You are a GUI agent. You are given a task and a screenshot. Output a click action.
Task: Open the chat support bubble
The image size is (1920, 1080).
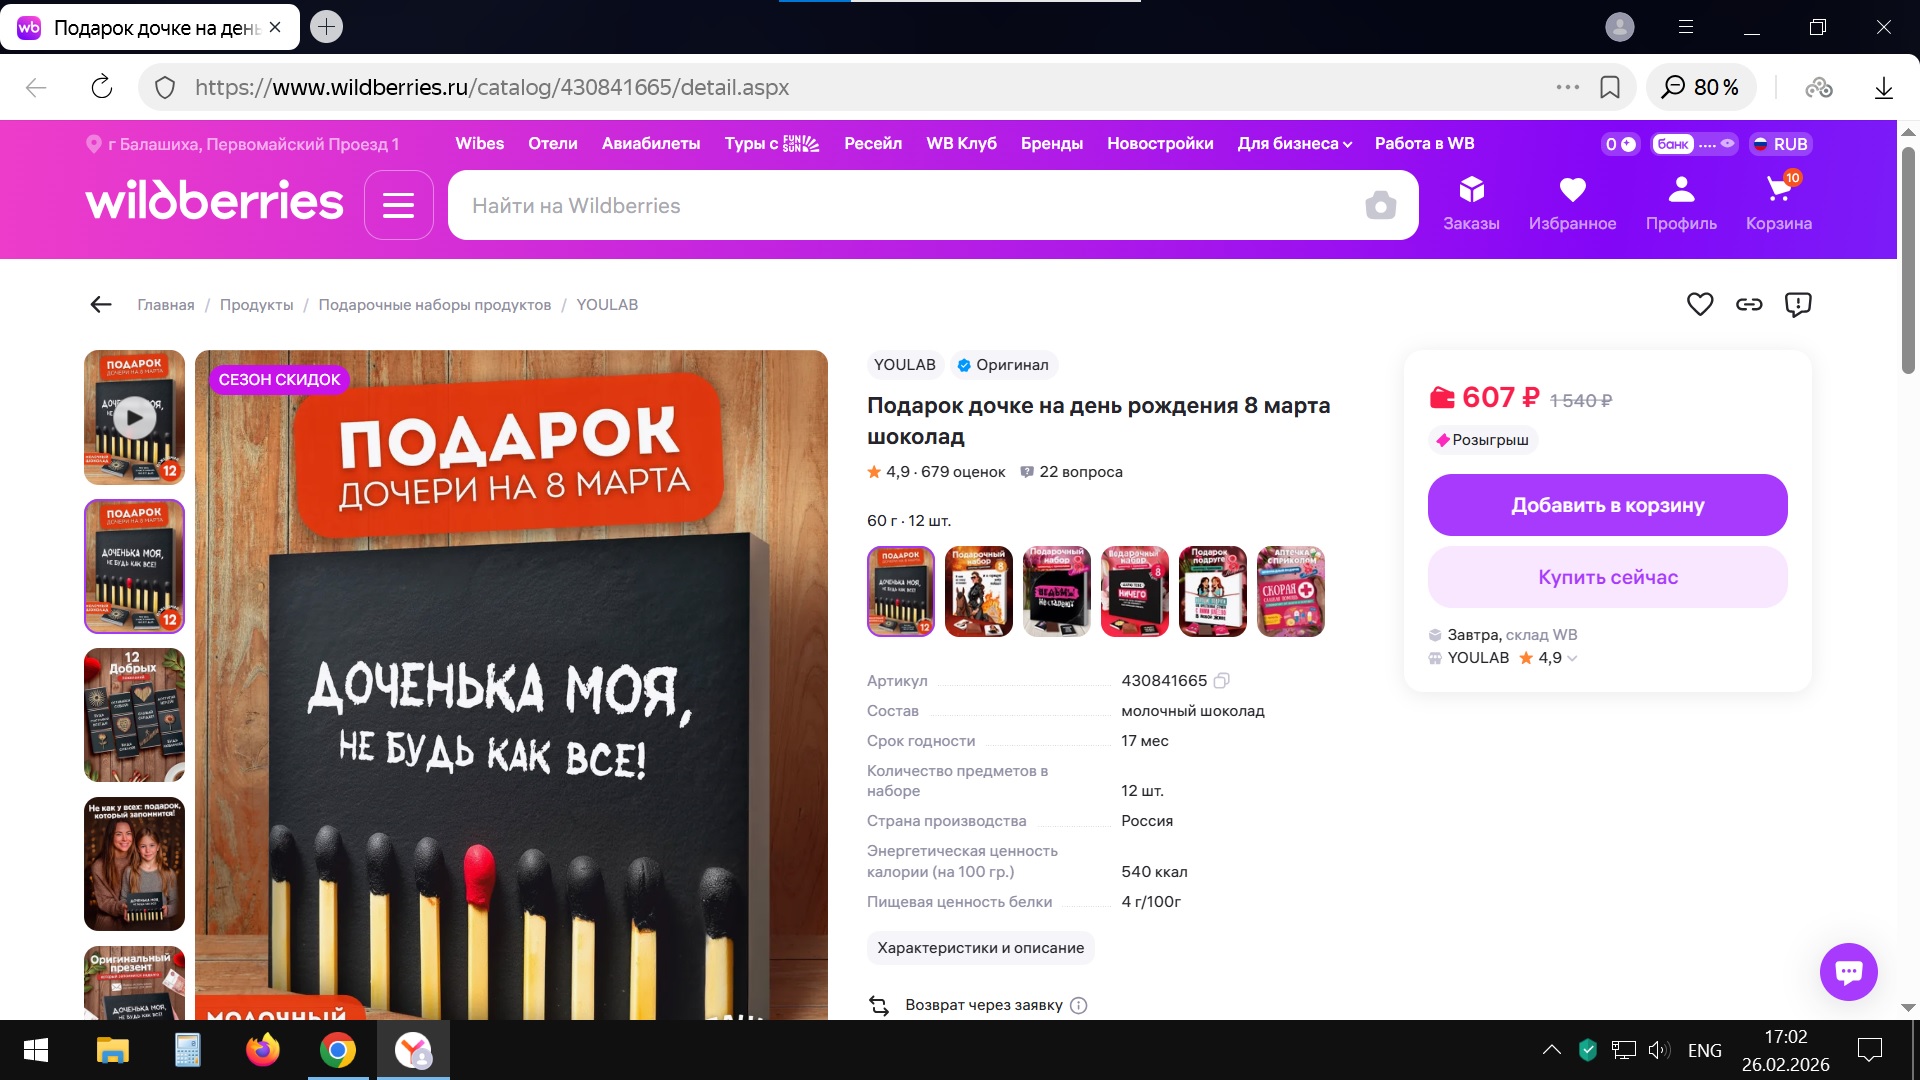click(x=1848, y=971)
